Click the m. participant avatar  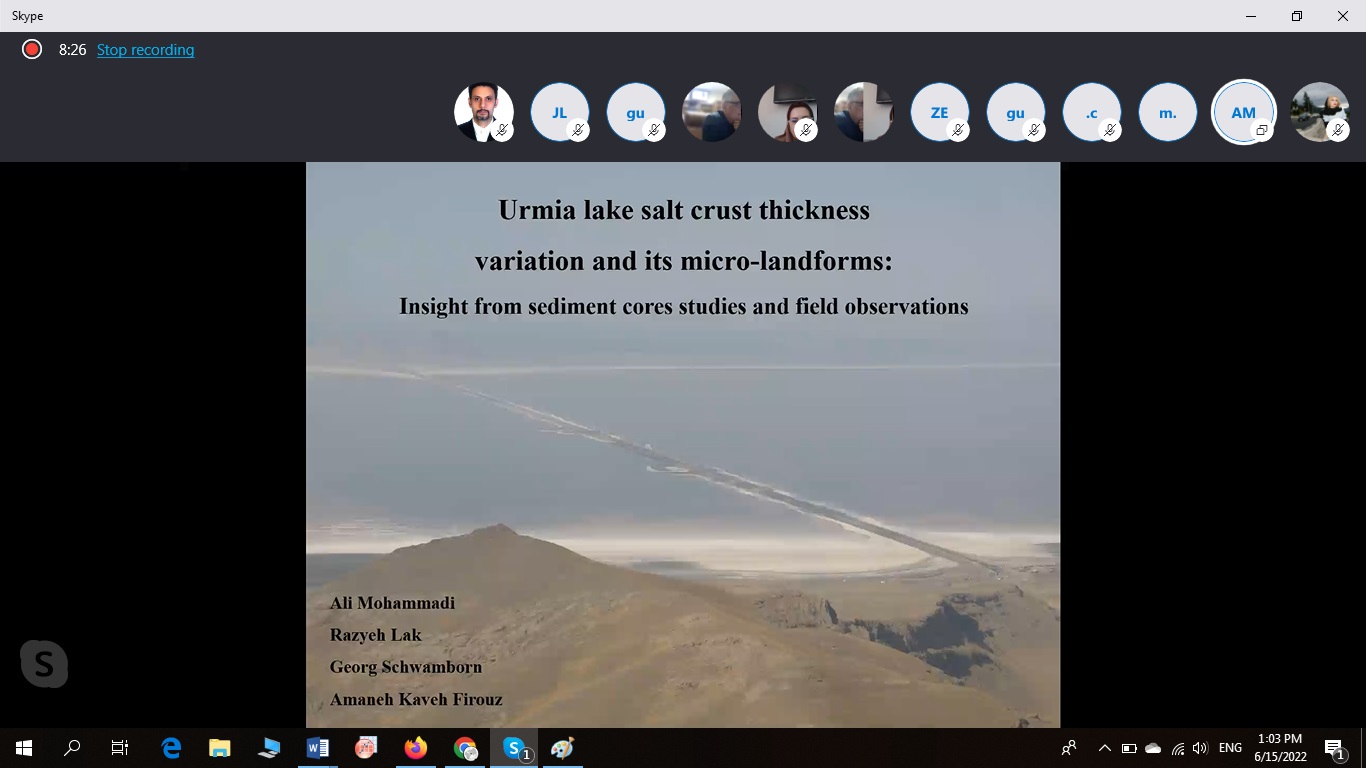tap(1167, 112)
